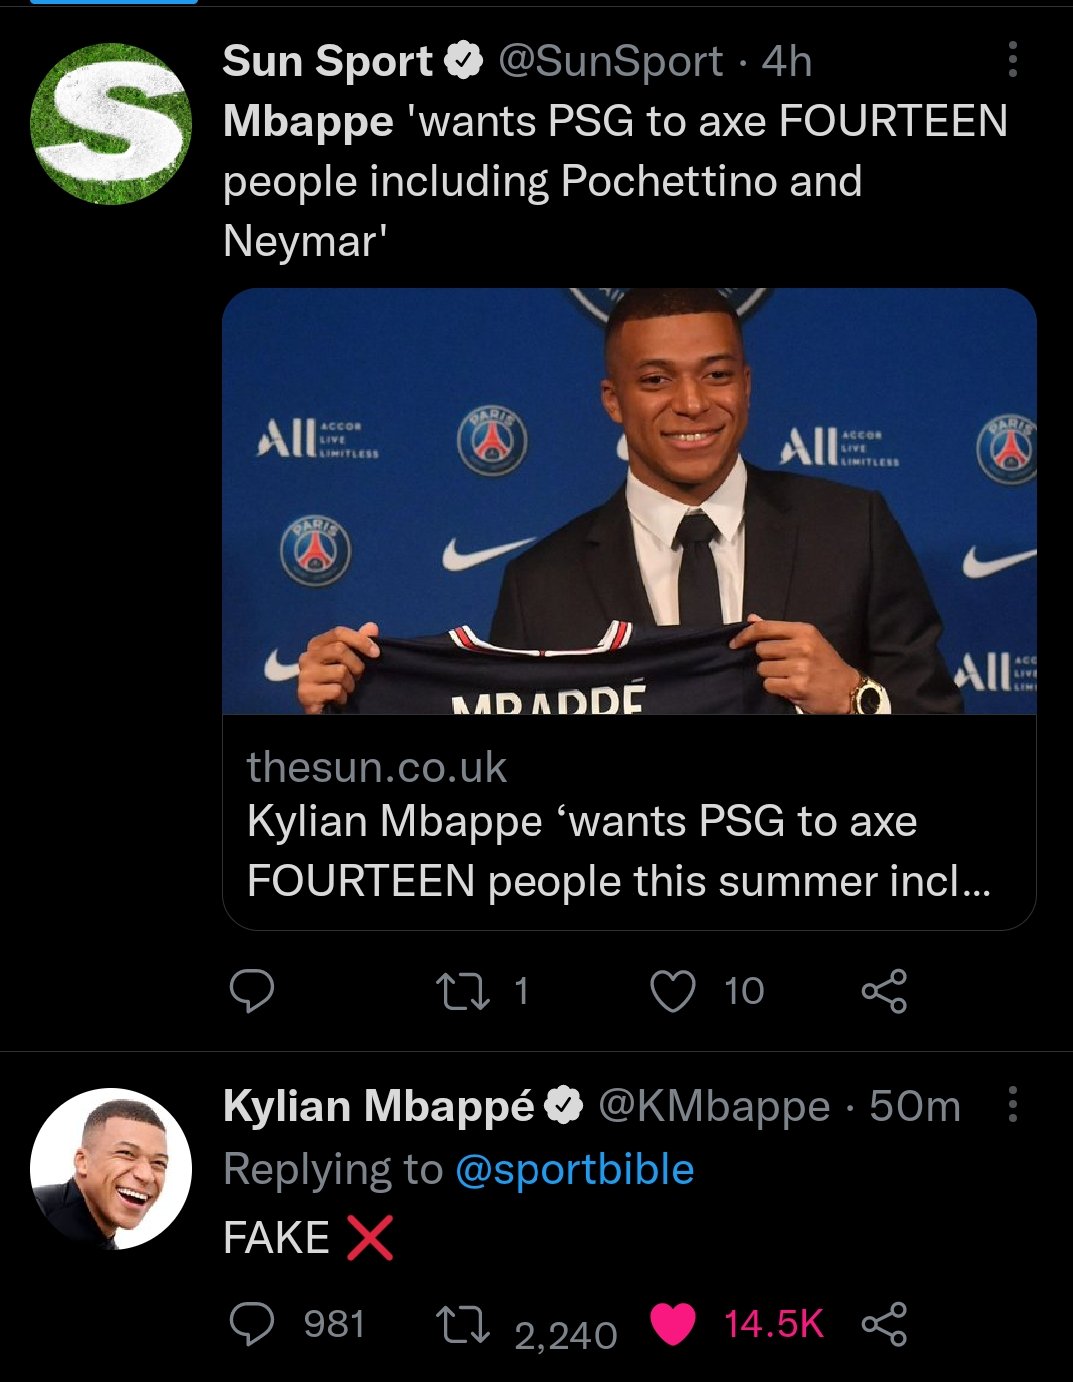Open more options on Sun Sport tweet
The width and height of the screenshot is (1073, 1382).
[1012, 60]
